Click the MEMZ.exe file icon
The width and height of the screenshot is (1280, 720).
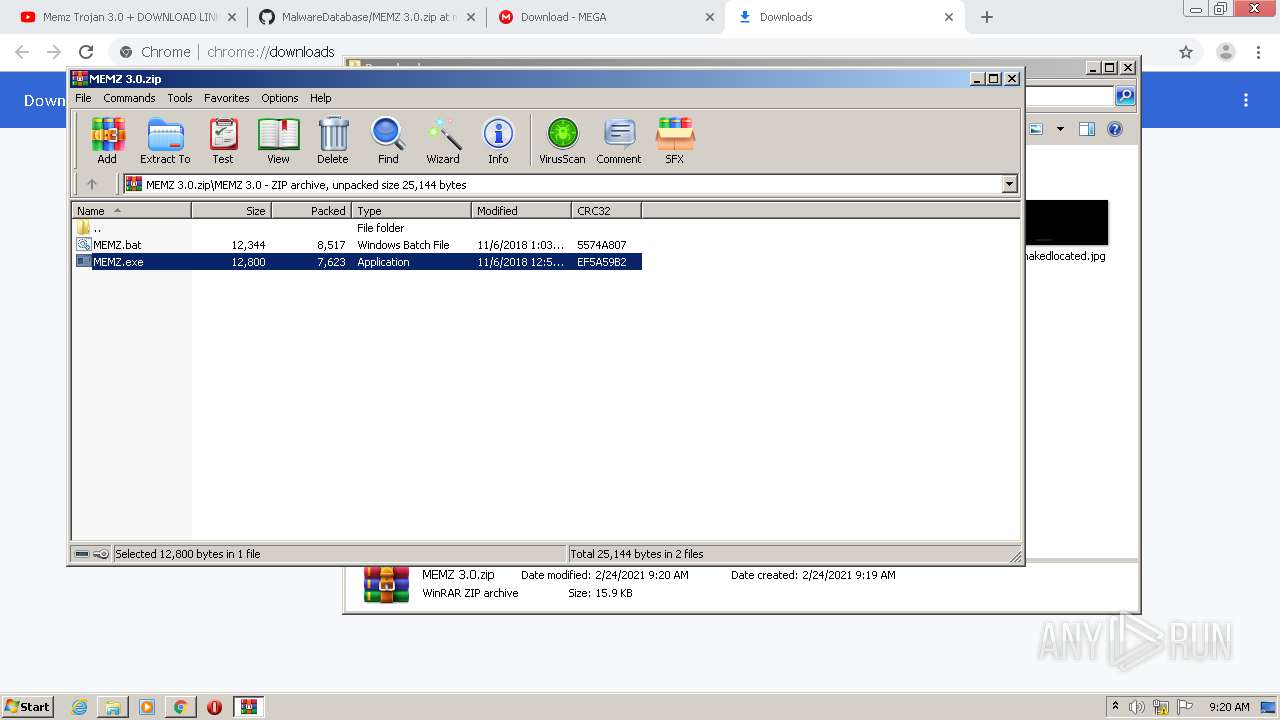[x=84, y=262]
